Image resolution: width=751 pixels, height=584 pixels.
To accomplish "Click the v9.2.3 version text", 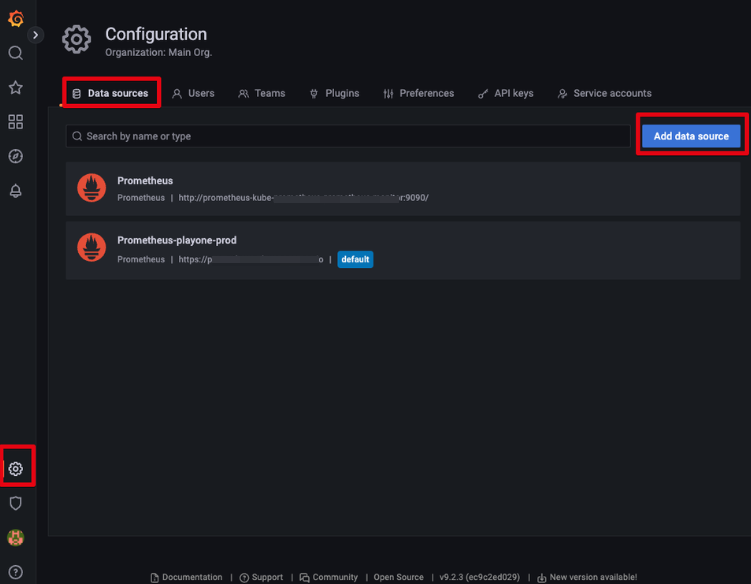I will [479, 577].
